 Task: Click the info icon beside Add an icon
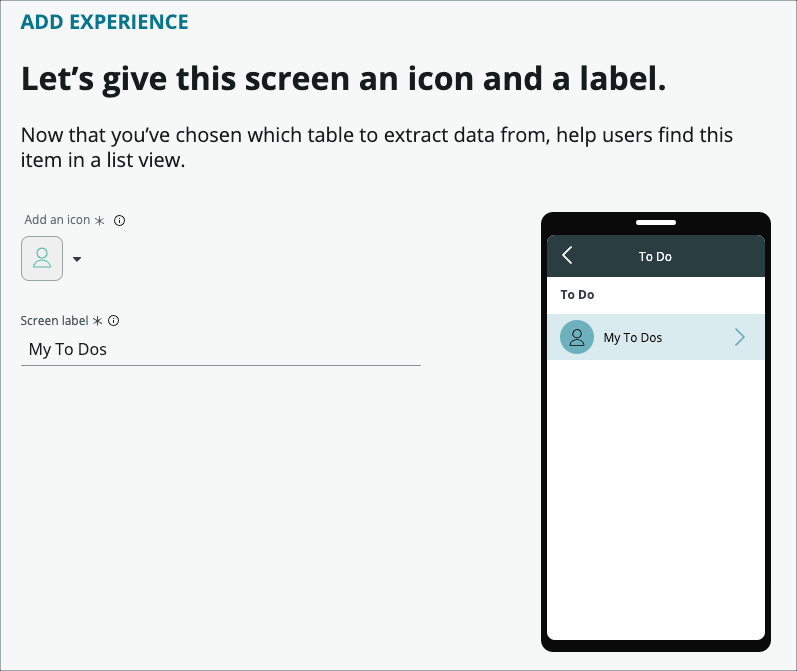coord(119,220)
